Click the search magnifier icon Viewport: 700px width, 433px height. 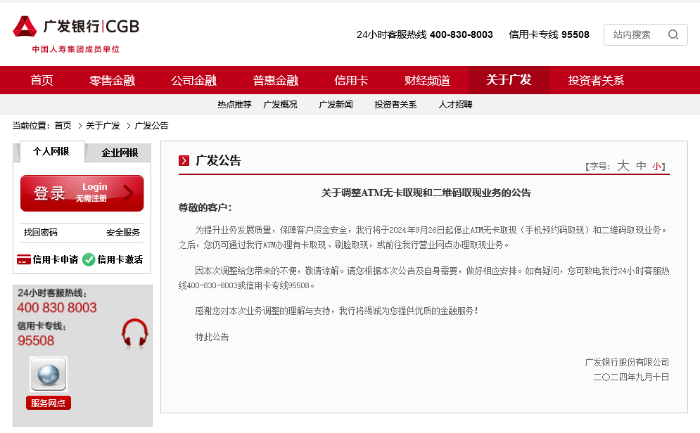coord(673,35)
